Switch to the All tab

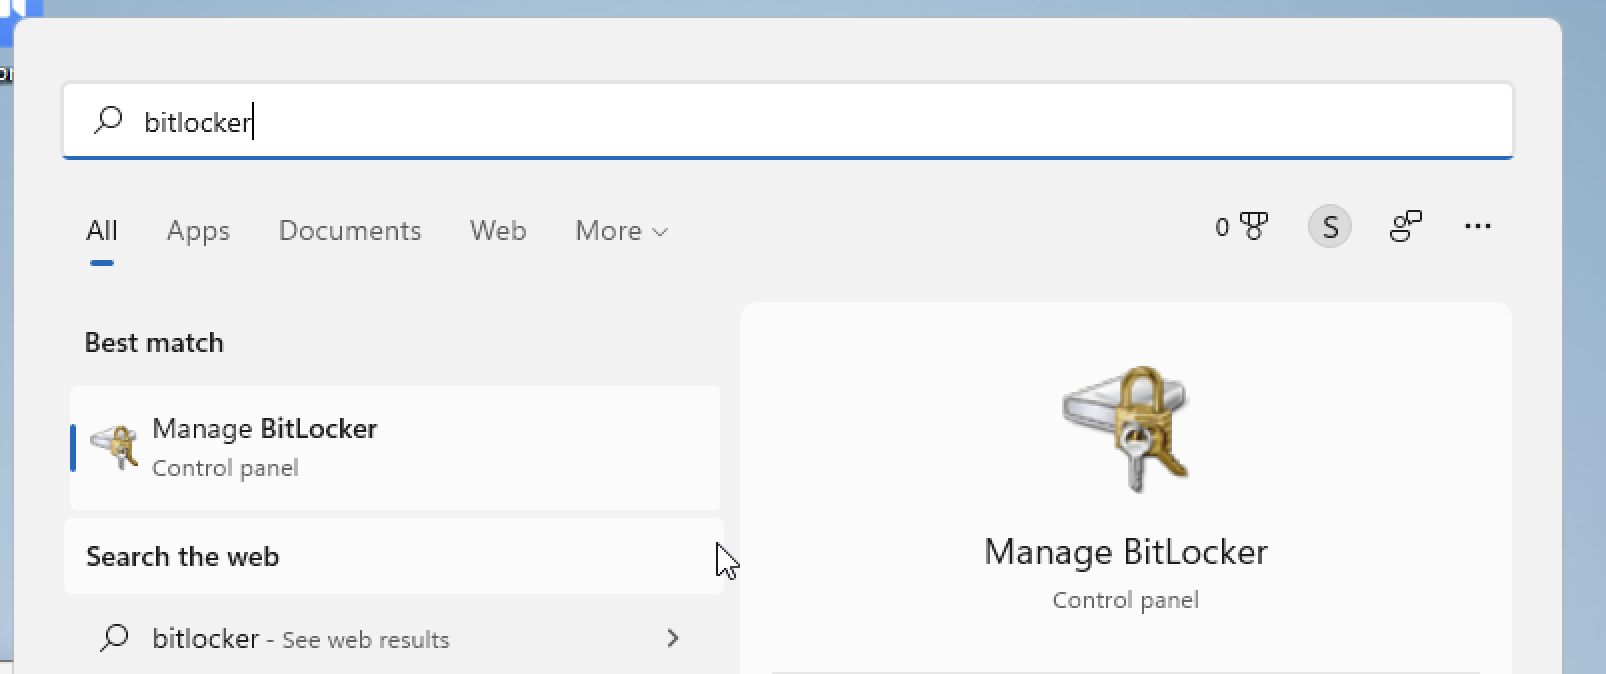(x=102, y=231)
